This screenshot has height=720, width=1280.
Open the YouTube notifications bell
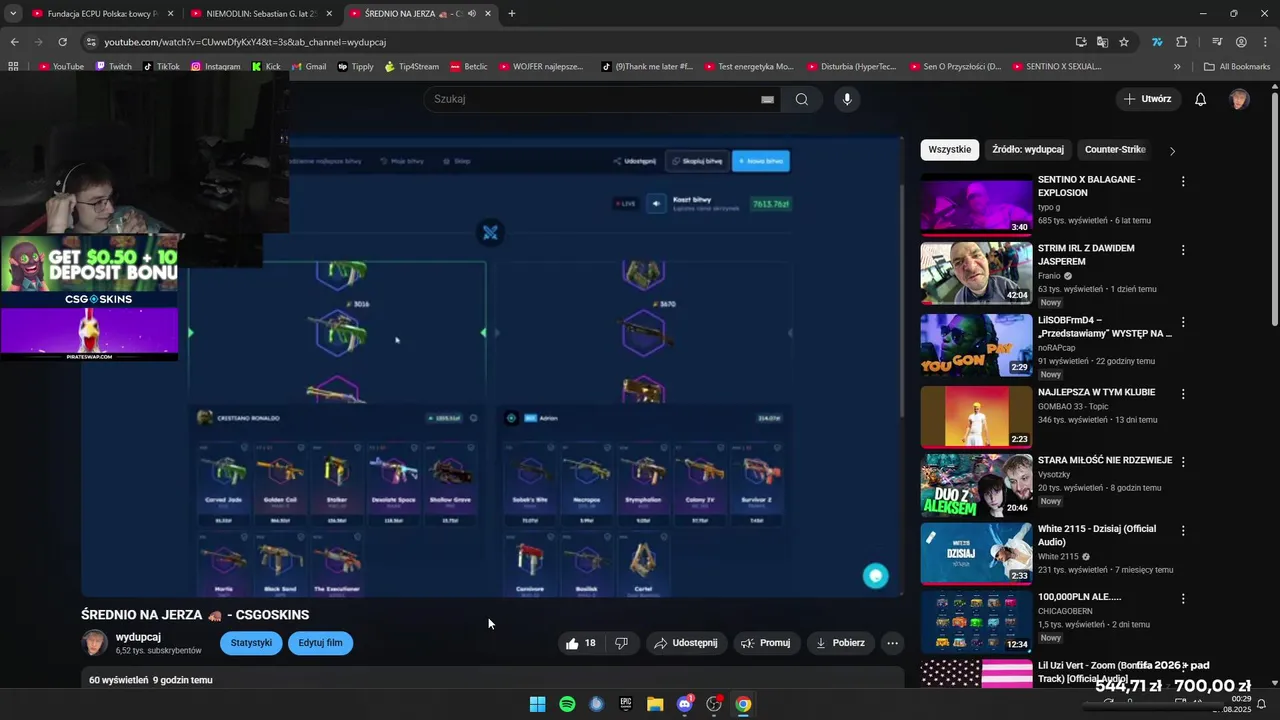pyautogui.click(x=1201, y=99)
